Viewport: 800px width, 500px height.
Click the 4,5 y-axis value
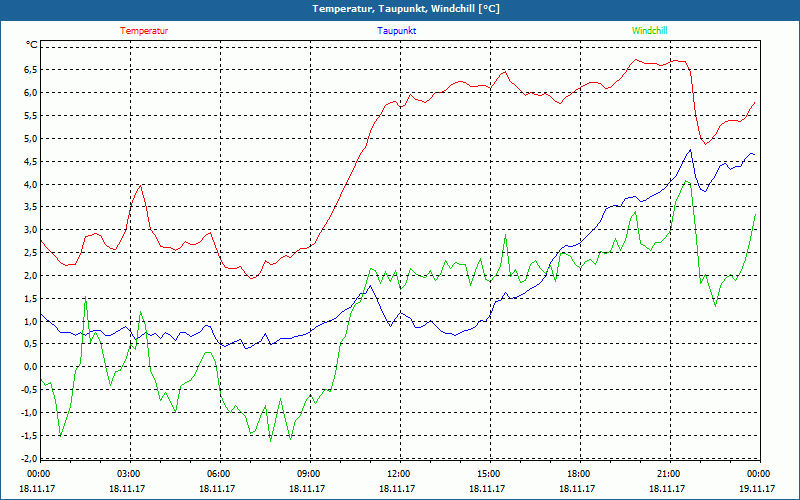[31, 162]
